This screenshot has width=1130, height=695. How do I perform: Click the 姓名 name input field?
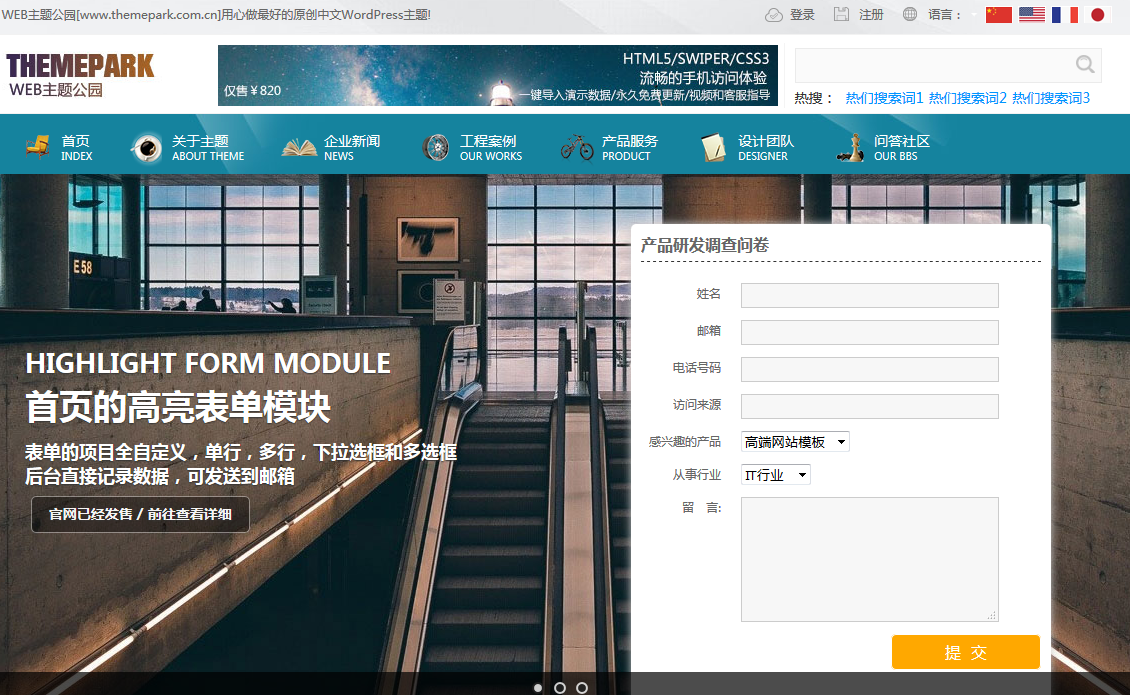click(x=869, y=295)
